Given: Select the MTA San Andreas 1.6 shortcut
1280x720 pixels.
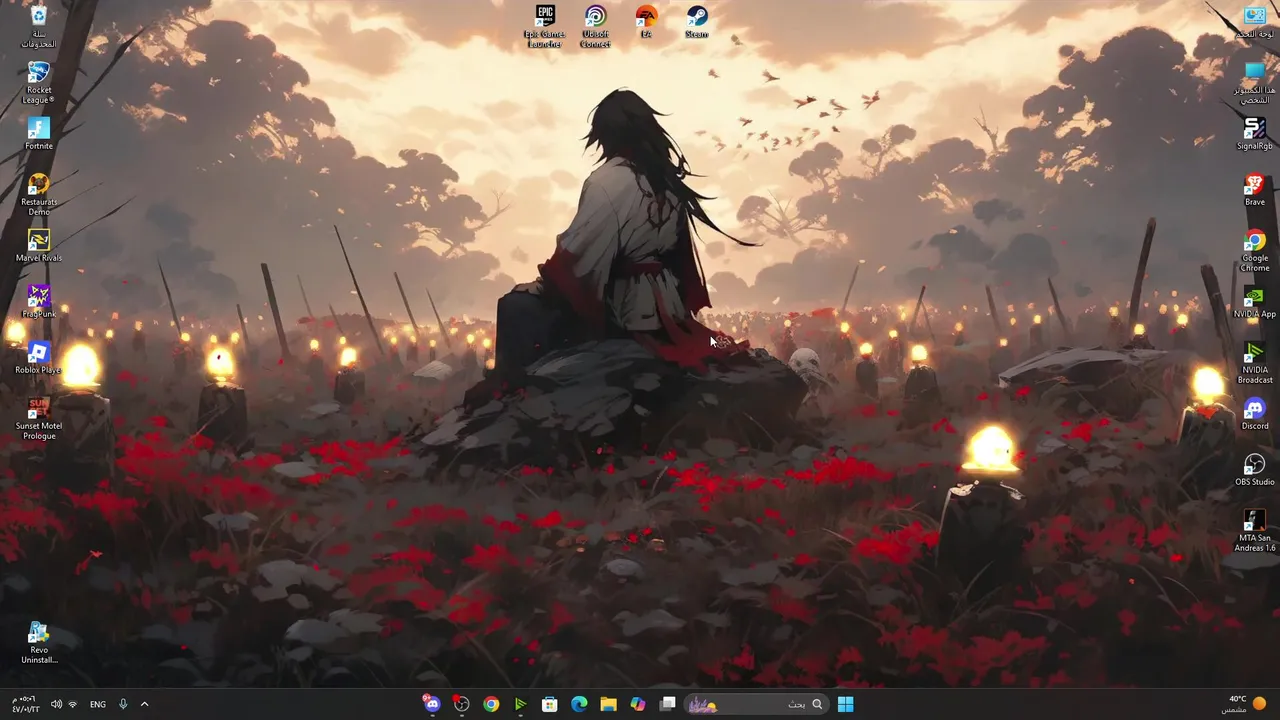Looking at the screenshot, I should [x=1255, y=531].
